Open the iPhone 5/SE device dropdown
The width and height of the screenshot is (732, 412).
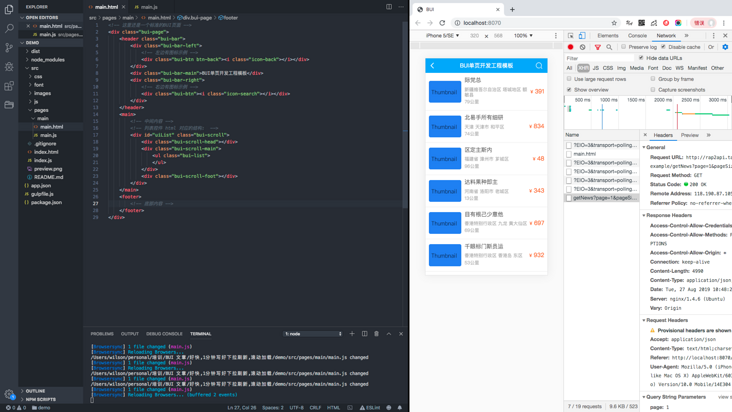pos(442,36)
